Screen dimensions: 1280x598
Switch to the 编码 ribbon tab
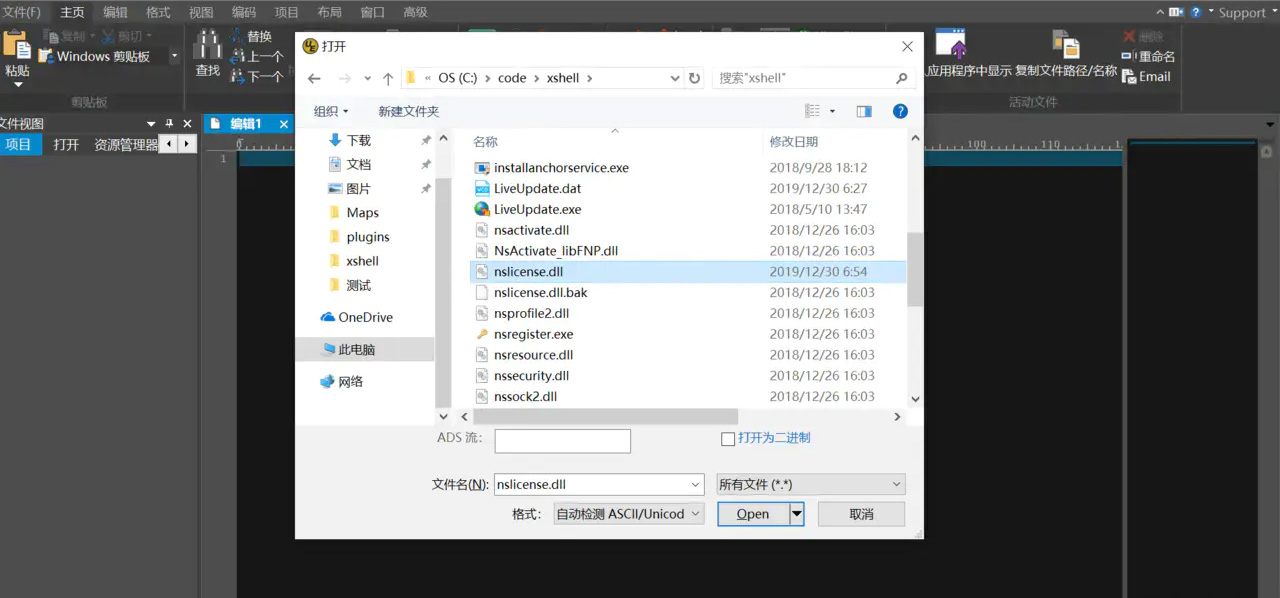click(x=244, y=12)
